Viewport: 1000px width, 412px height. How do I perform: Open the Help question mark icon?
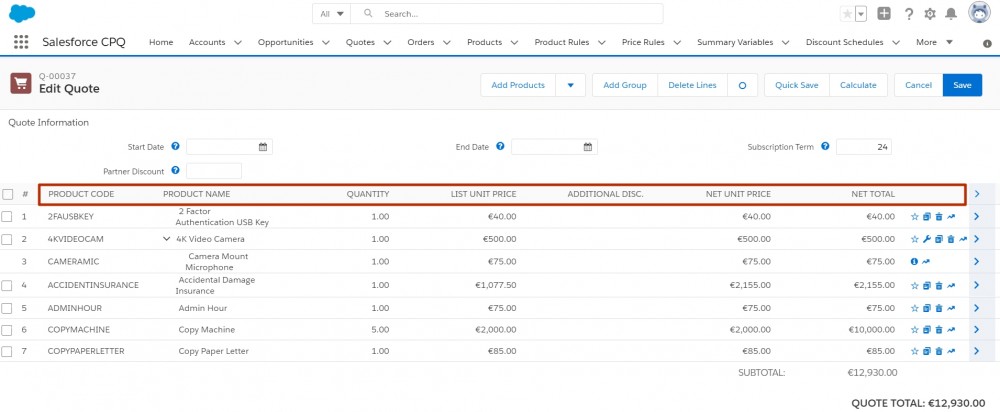(909, 14)
